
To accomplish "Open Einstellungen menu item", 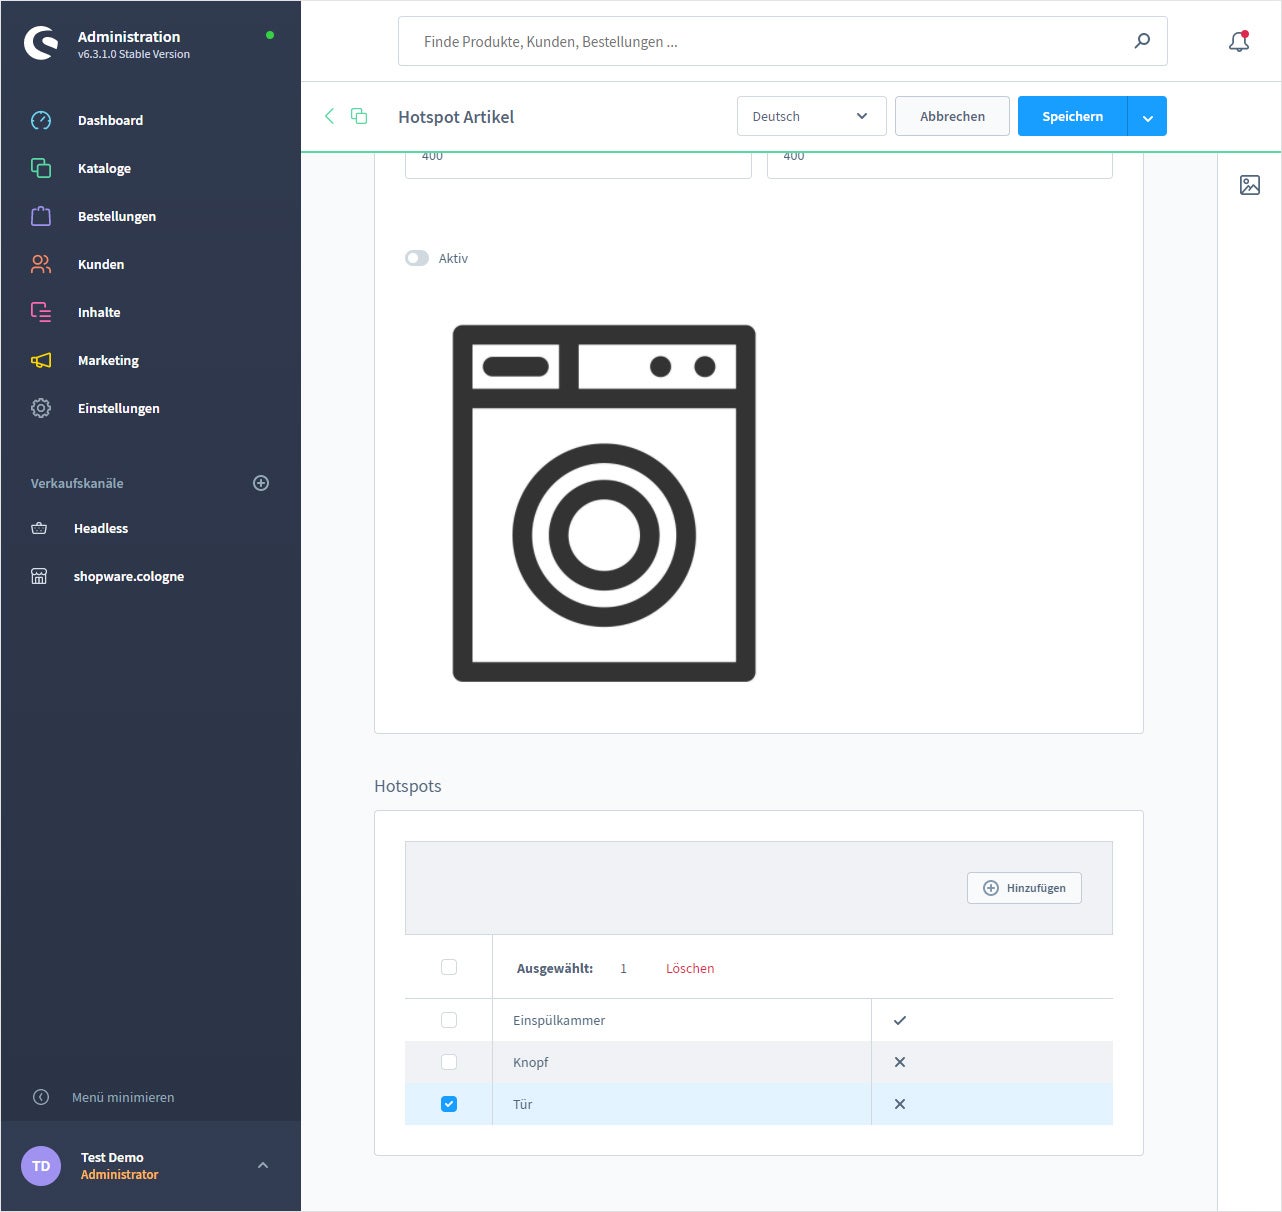I will tap(119, 408).
